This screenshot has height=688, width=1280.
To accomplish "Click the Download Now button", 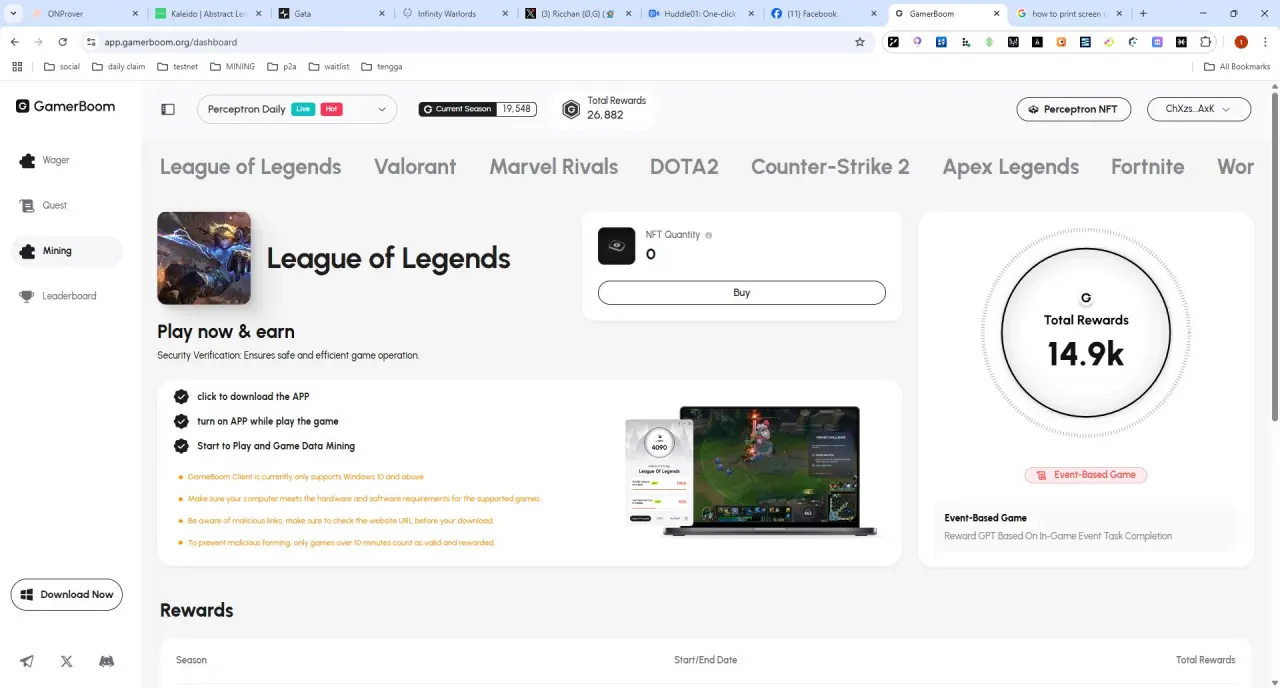I will pyautogui.click(x=66, y=594).
